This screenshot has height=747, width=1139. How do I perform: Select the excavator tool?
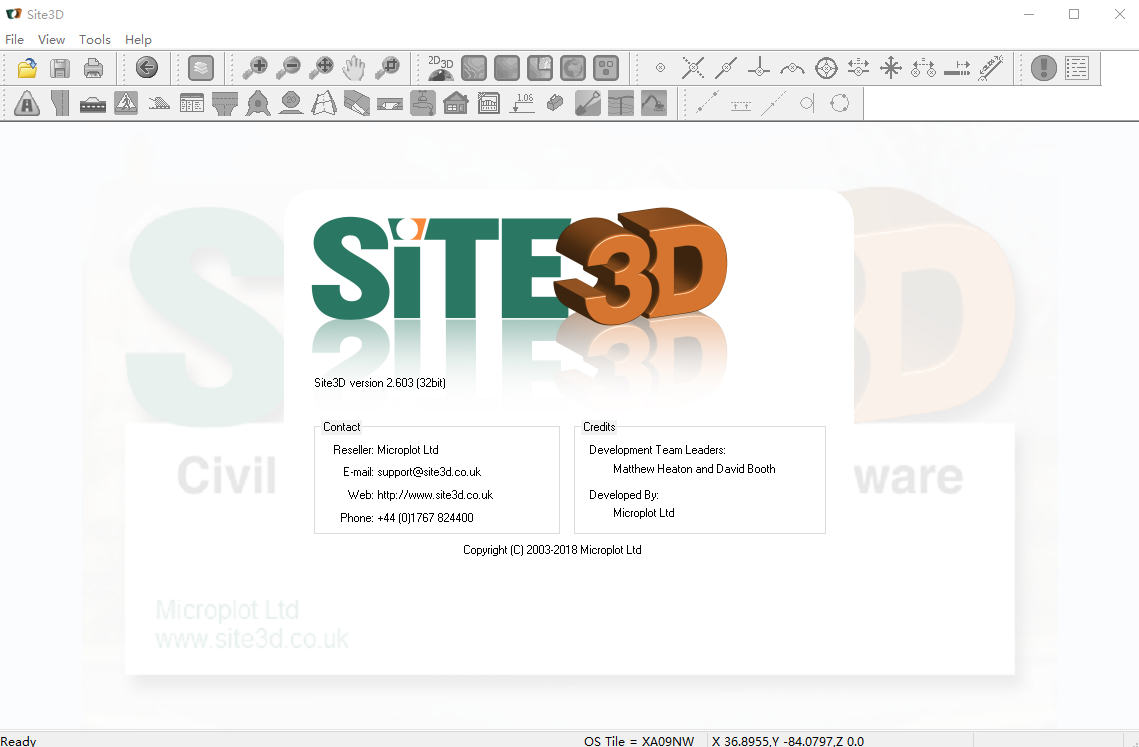(x=654, y=104)
